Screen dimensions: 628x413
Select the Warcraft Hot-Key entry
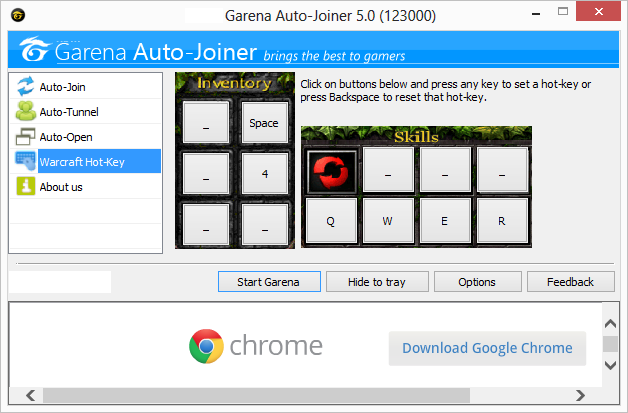coord(86,161)
